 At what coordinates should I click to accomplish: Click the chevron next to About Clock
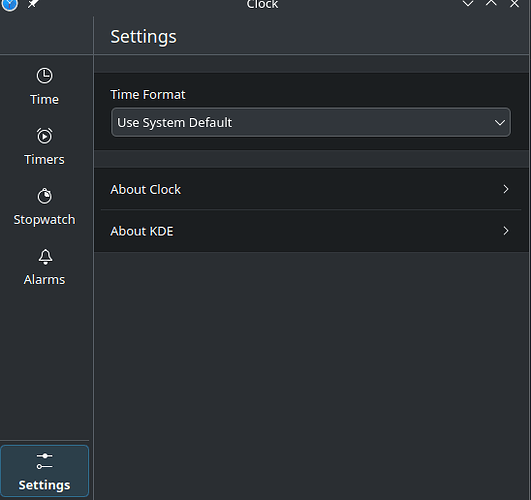click(506, 189)
